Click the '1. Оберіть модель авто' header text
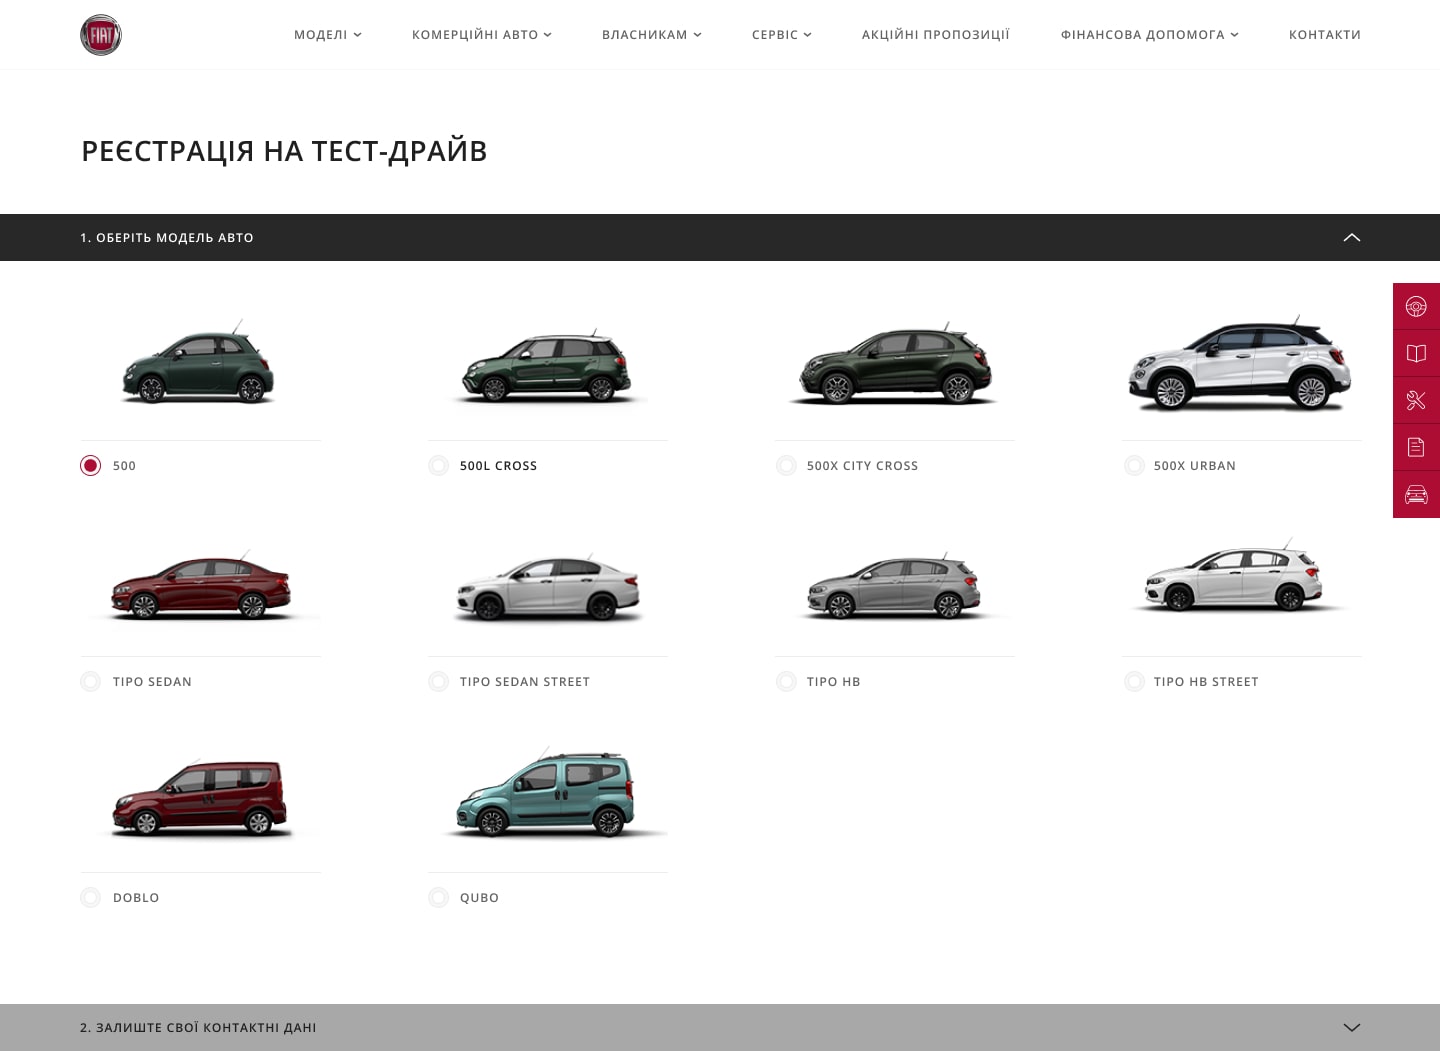This screenshot has width=1440, height=1051. 167,238
